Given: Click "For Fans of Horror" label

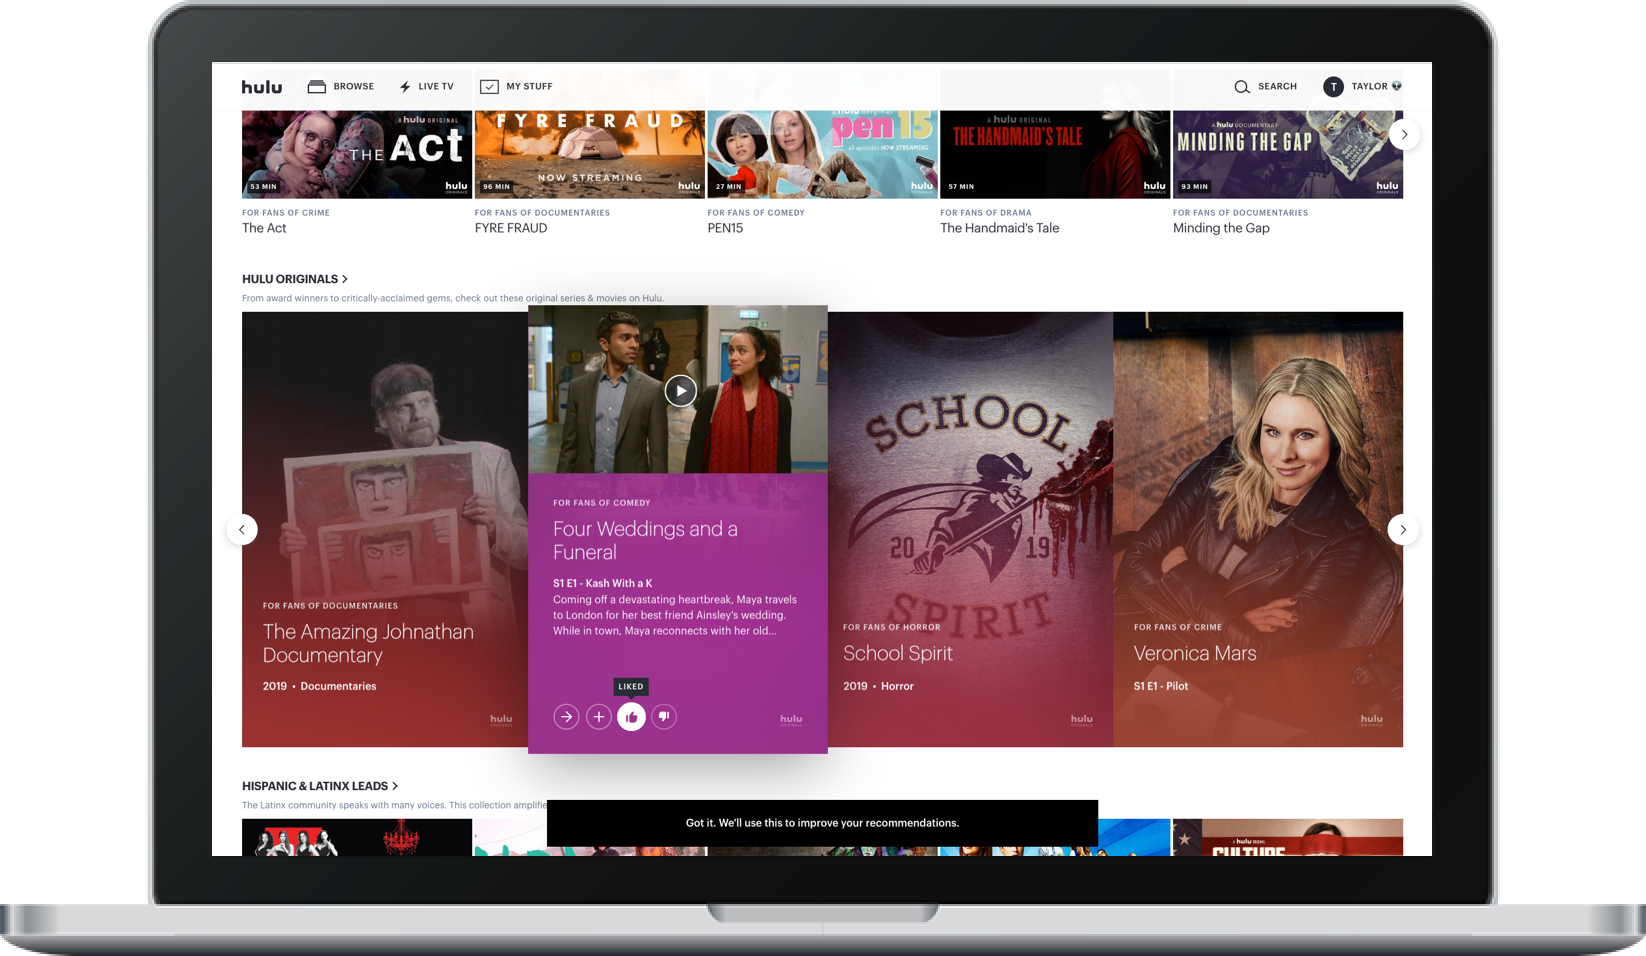Looking at the screenshot, I should pyautogui.click(x=891, y=628).
